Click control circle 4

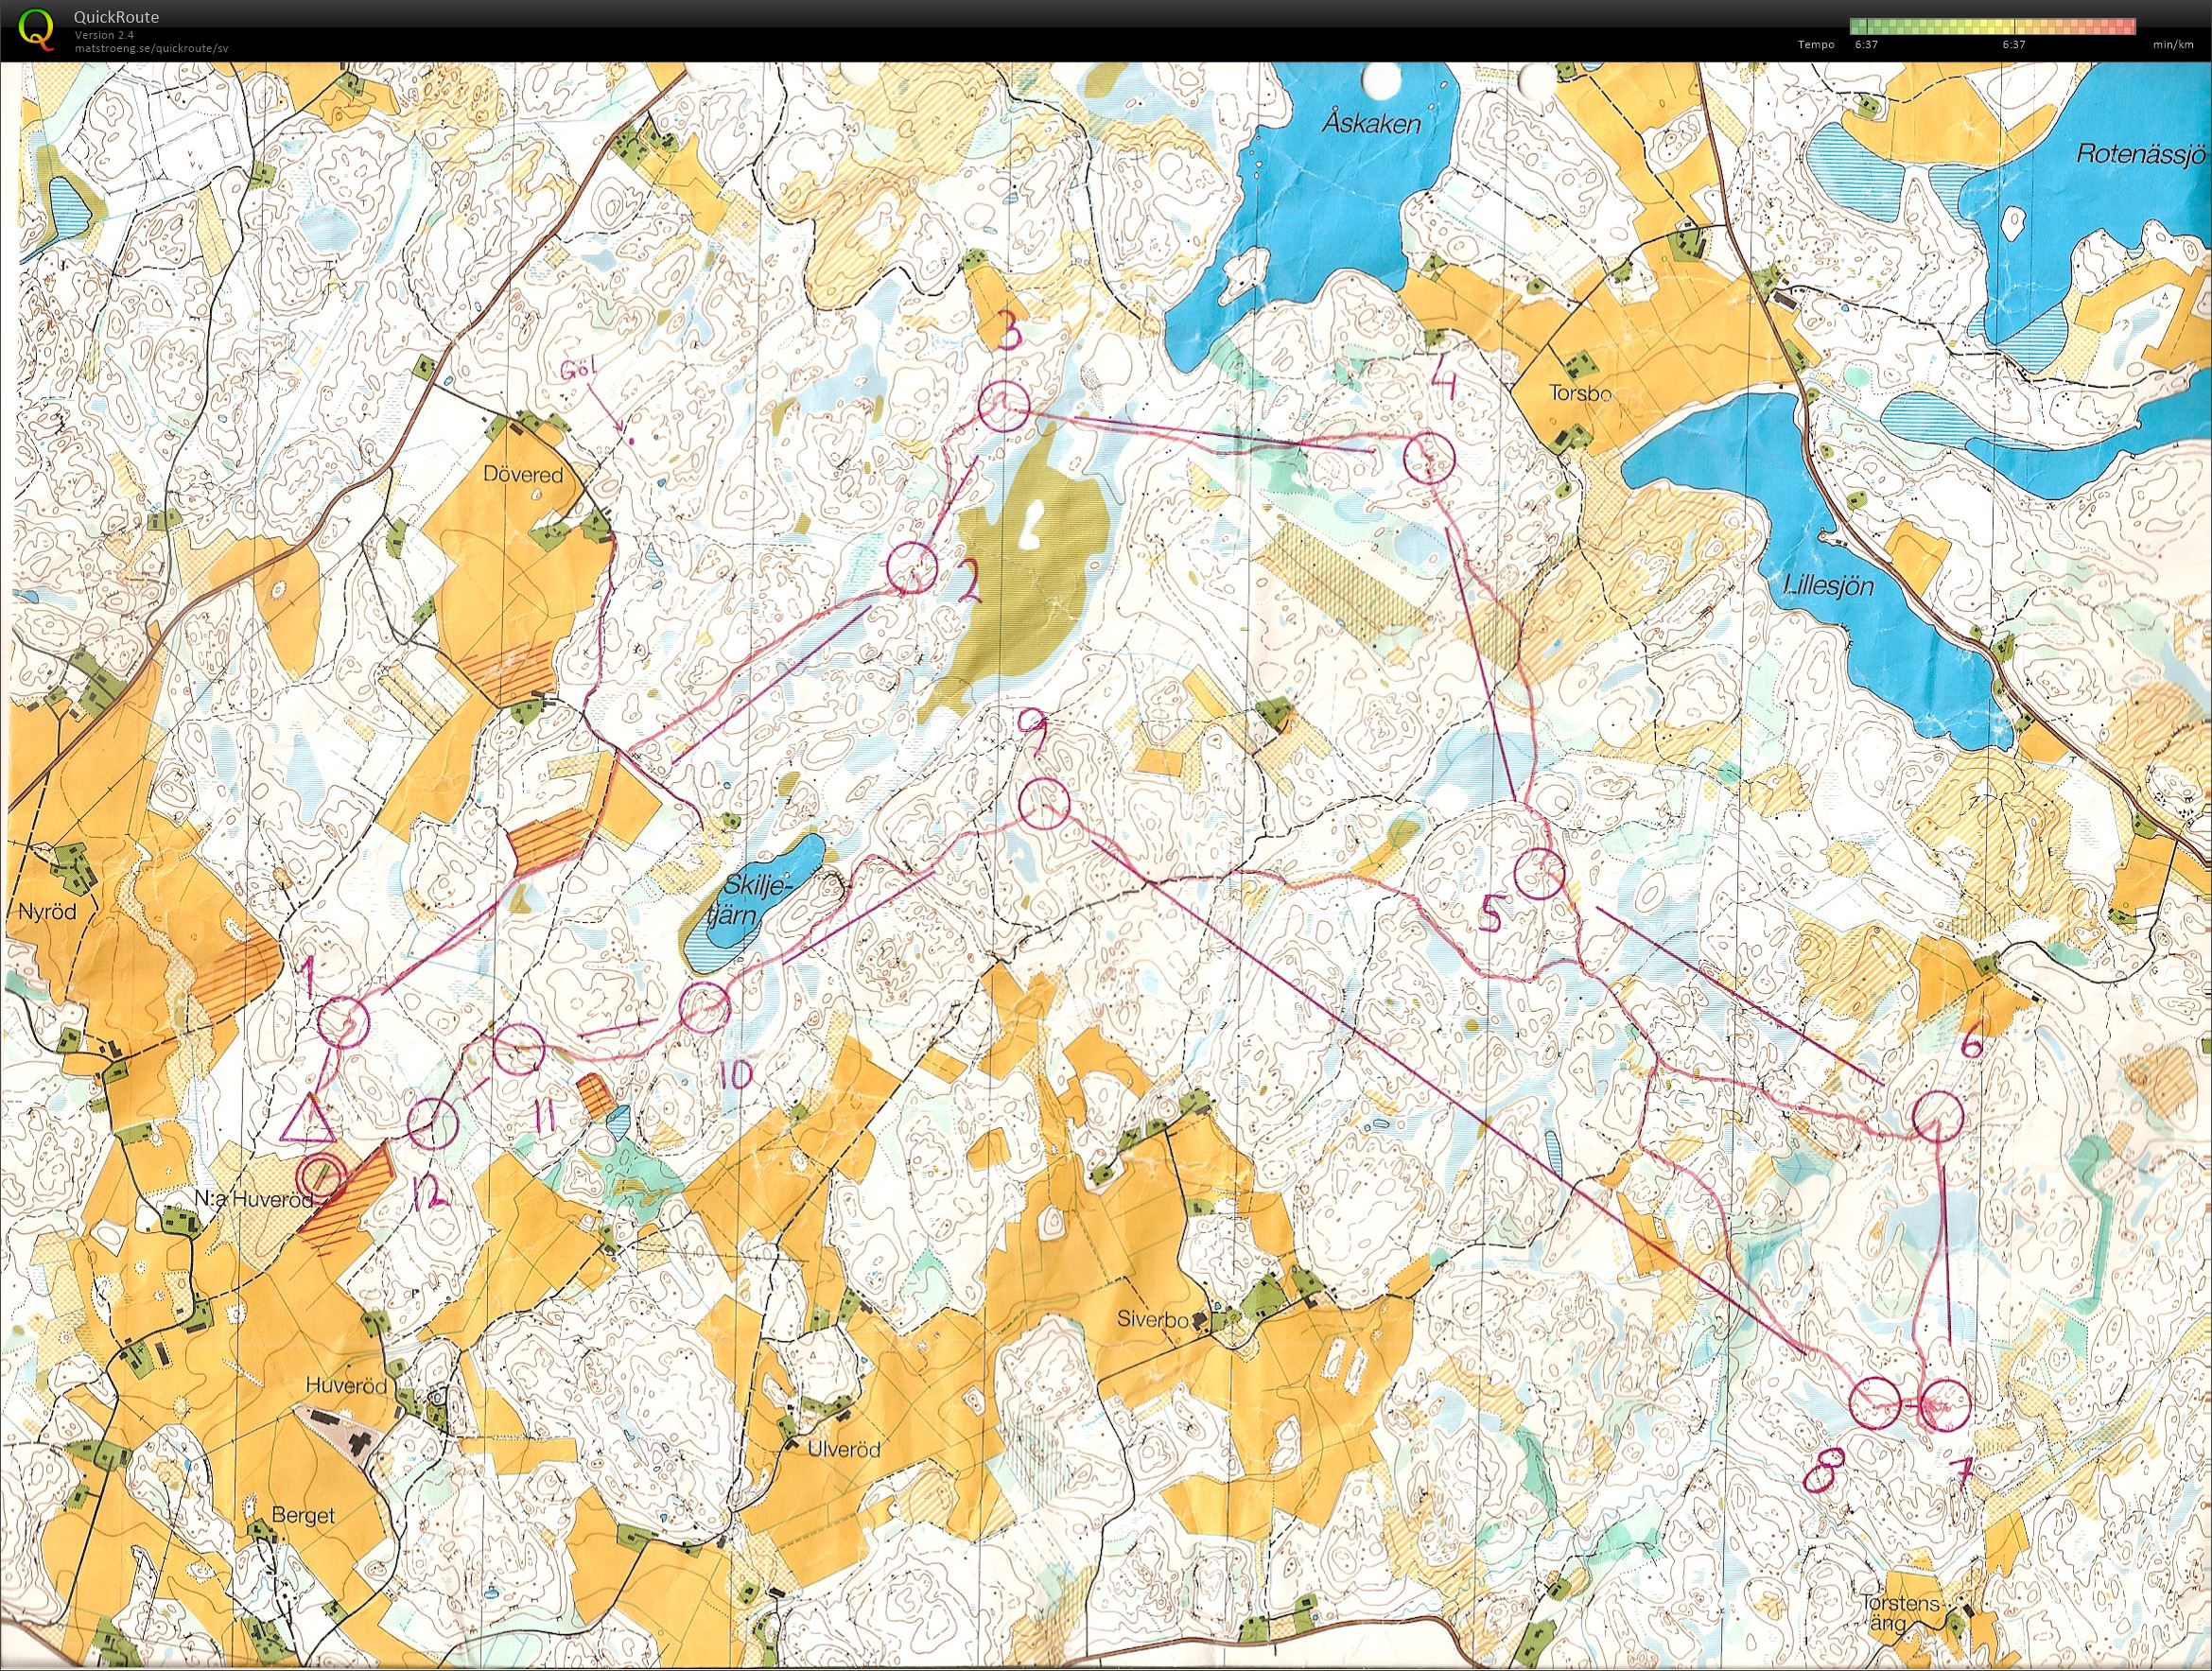(x=1428, y=460)
